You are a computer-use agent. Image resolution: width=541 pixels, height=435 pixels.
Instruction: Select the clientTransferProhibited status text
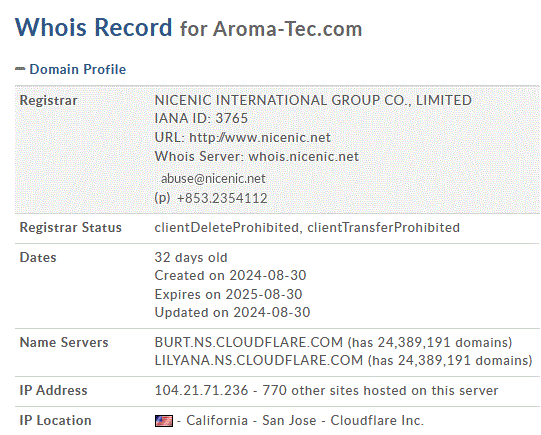(383, 228)
